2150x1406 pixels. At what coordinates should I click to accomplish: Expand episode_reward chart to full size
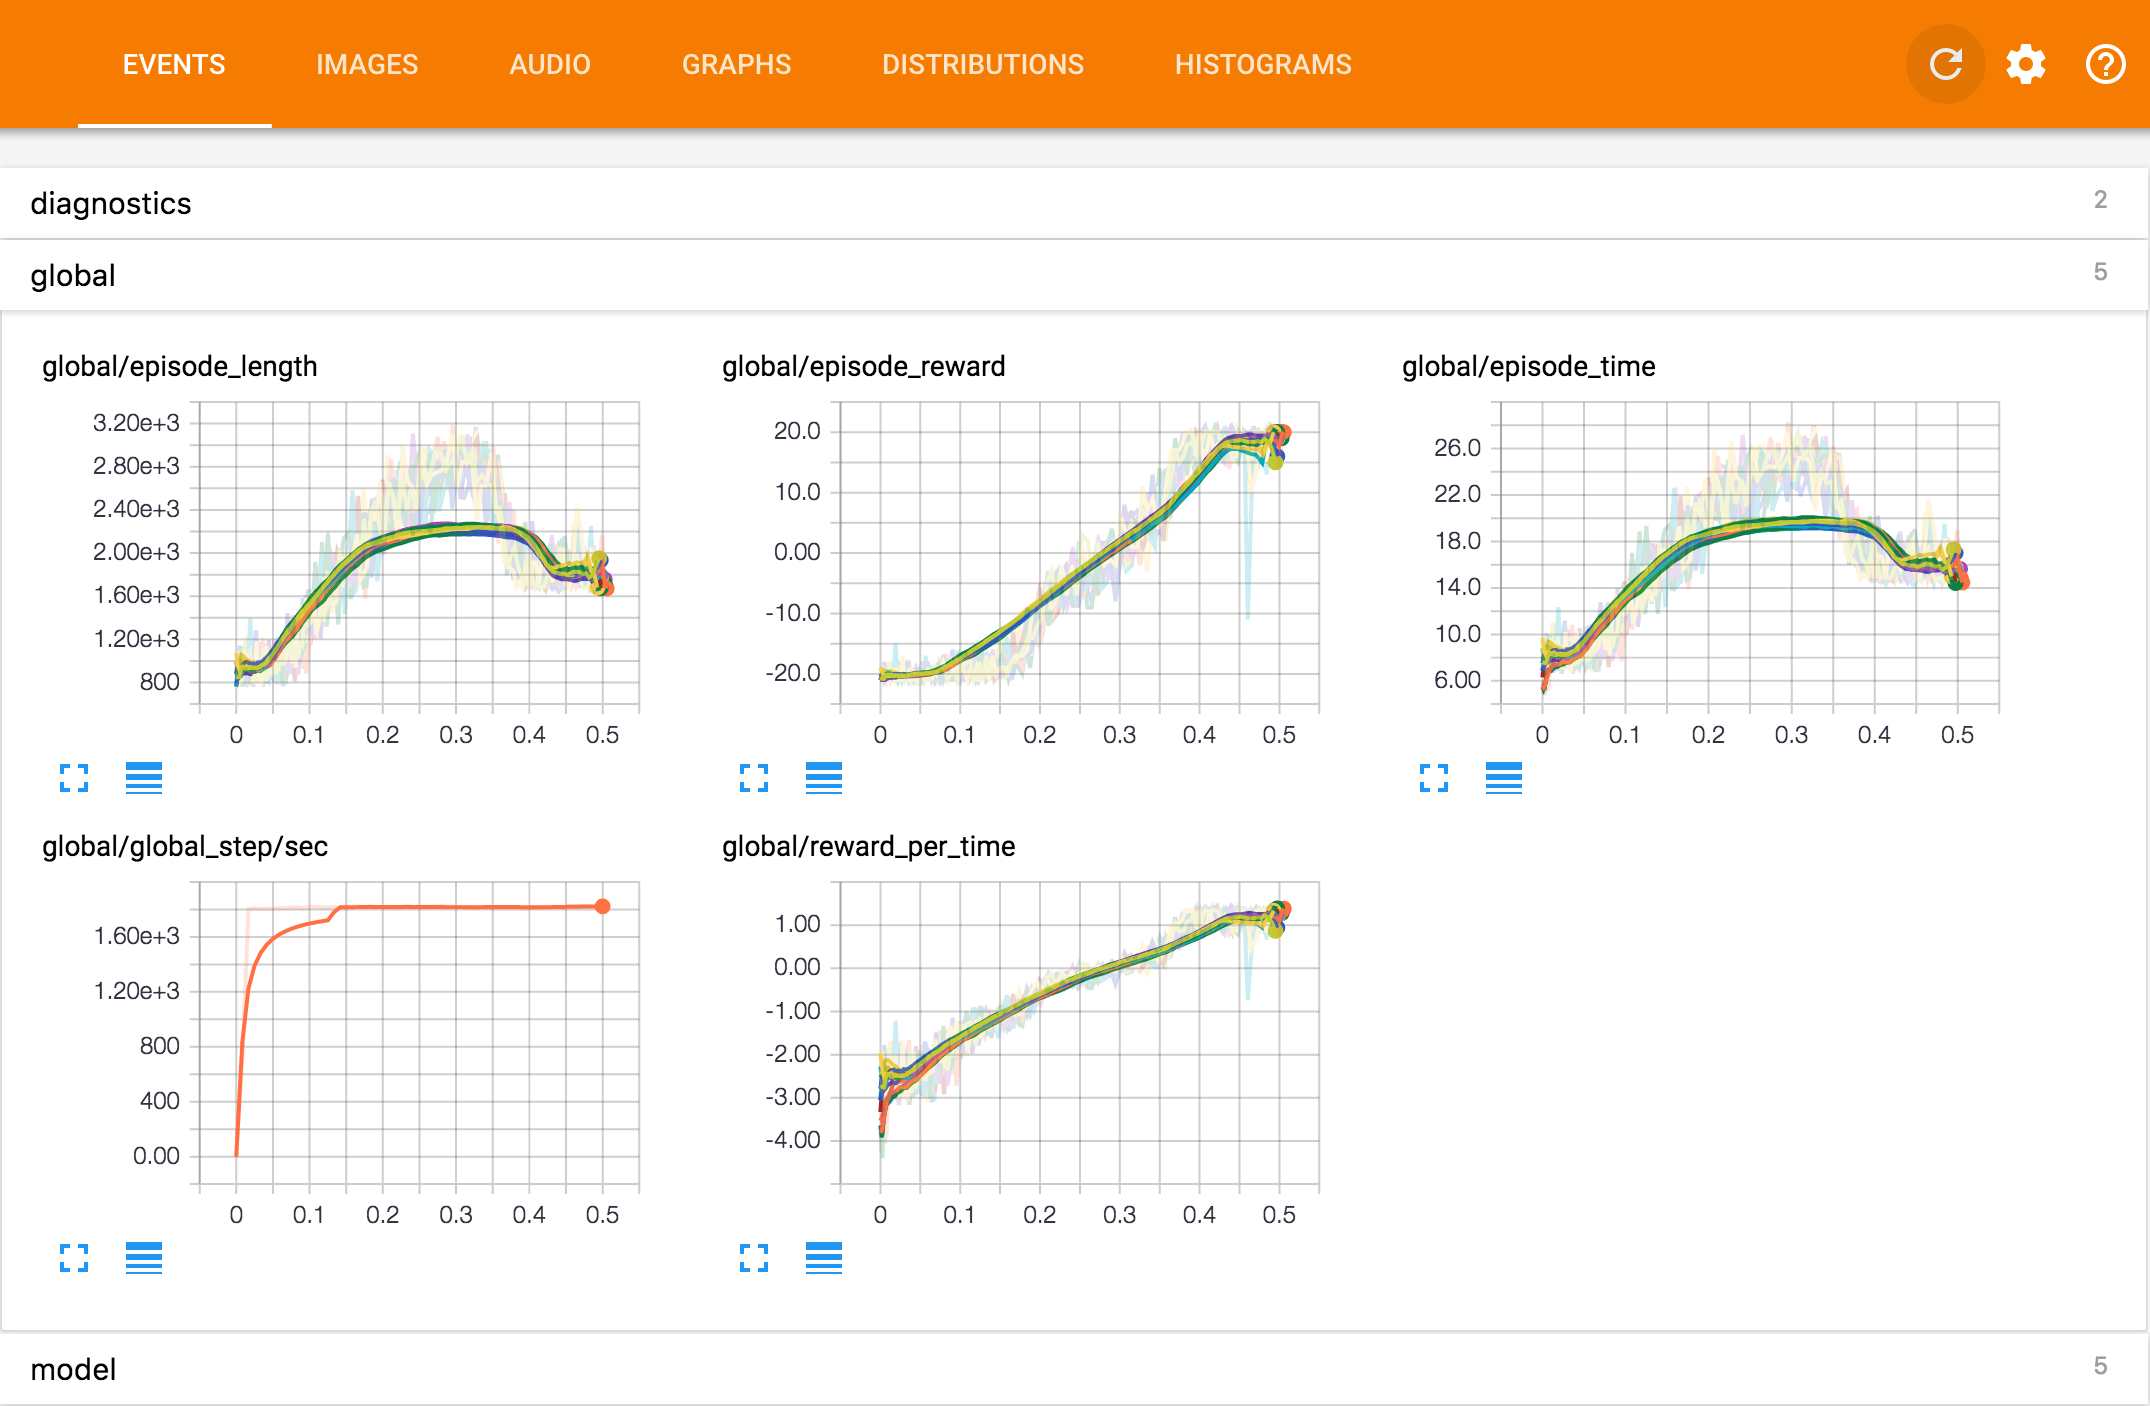pyautogui.click(x=754, y=778)
